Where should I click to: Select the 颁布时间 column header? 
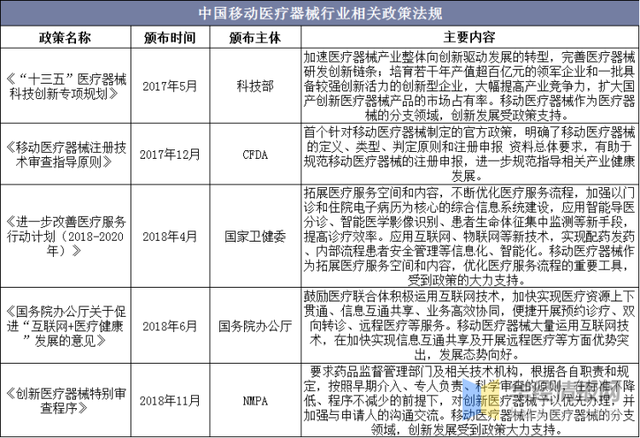[170, 38]
